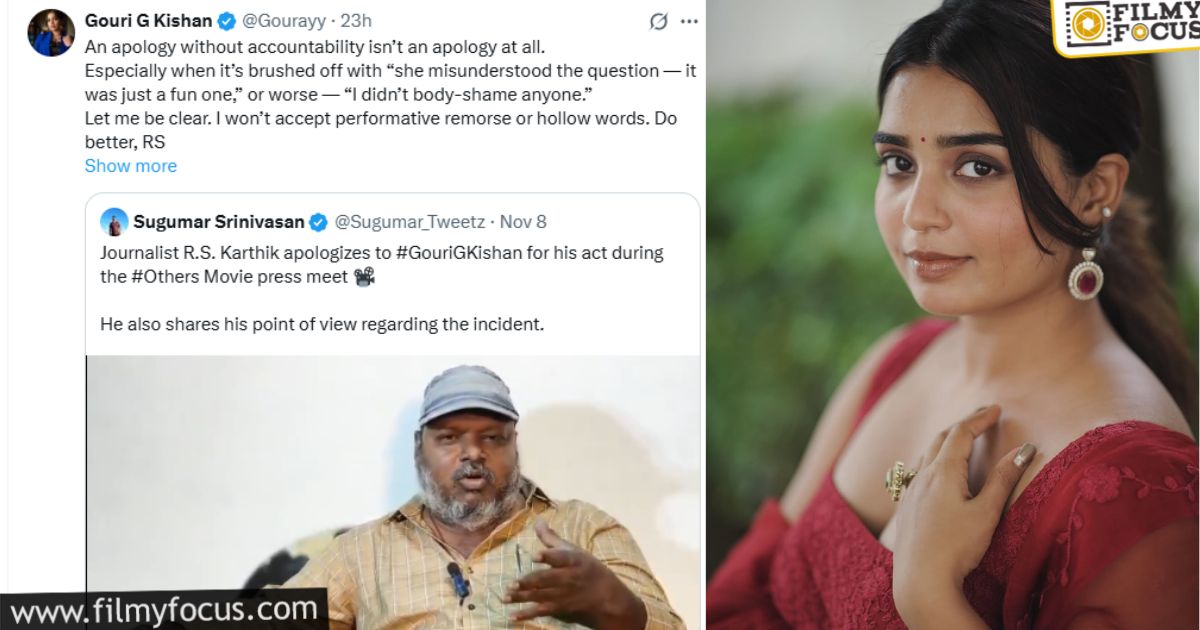Image resolution: width=1200 pixels, height=630 pixels.
Task: Expand the tweet with Show more
Action: (x=130, y=166)
